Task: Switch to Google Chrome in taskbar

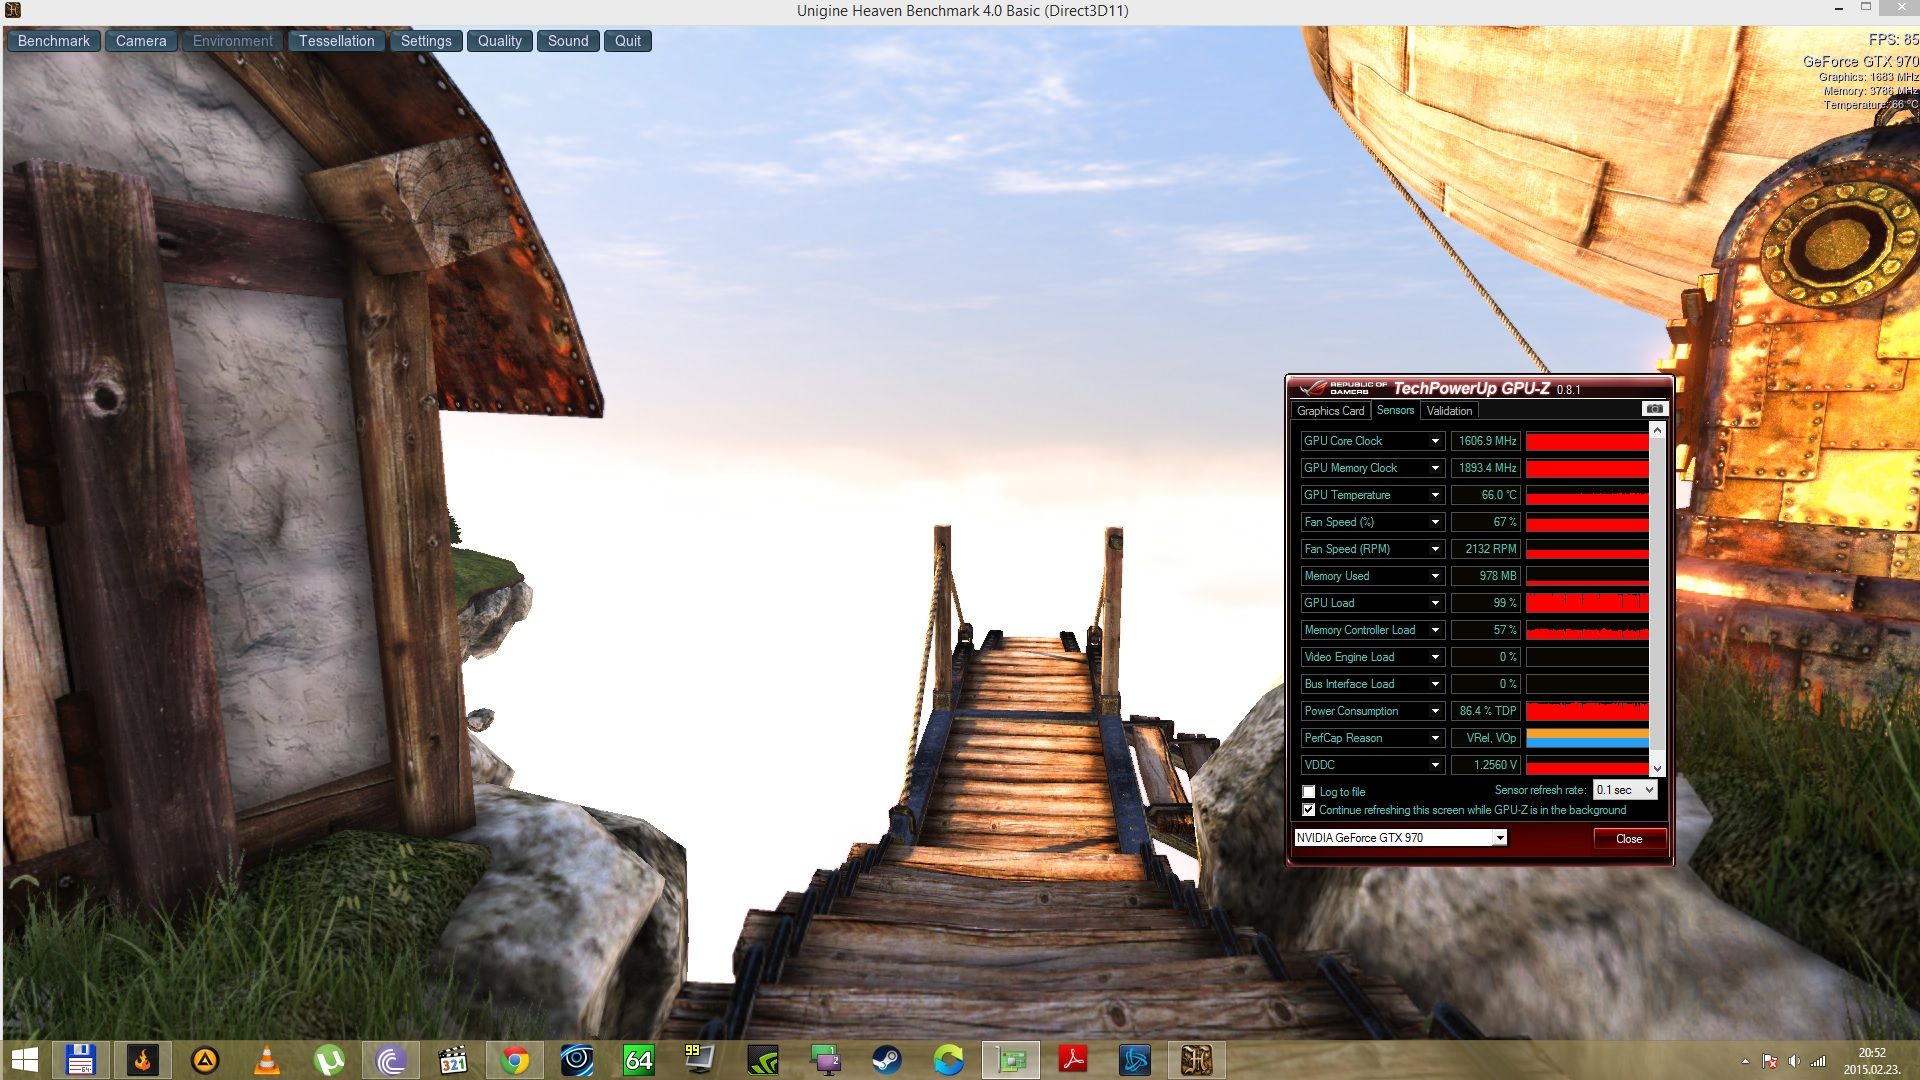Action: (x=515, y=1060)
